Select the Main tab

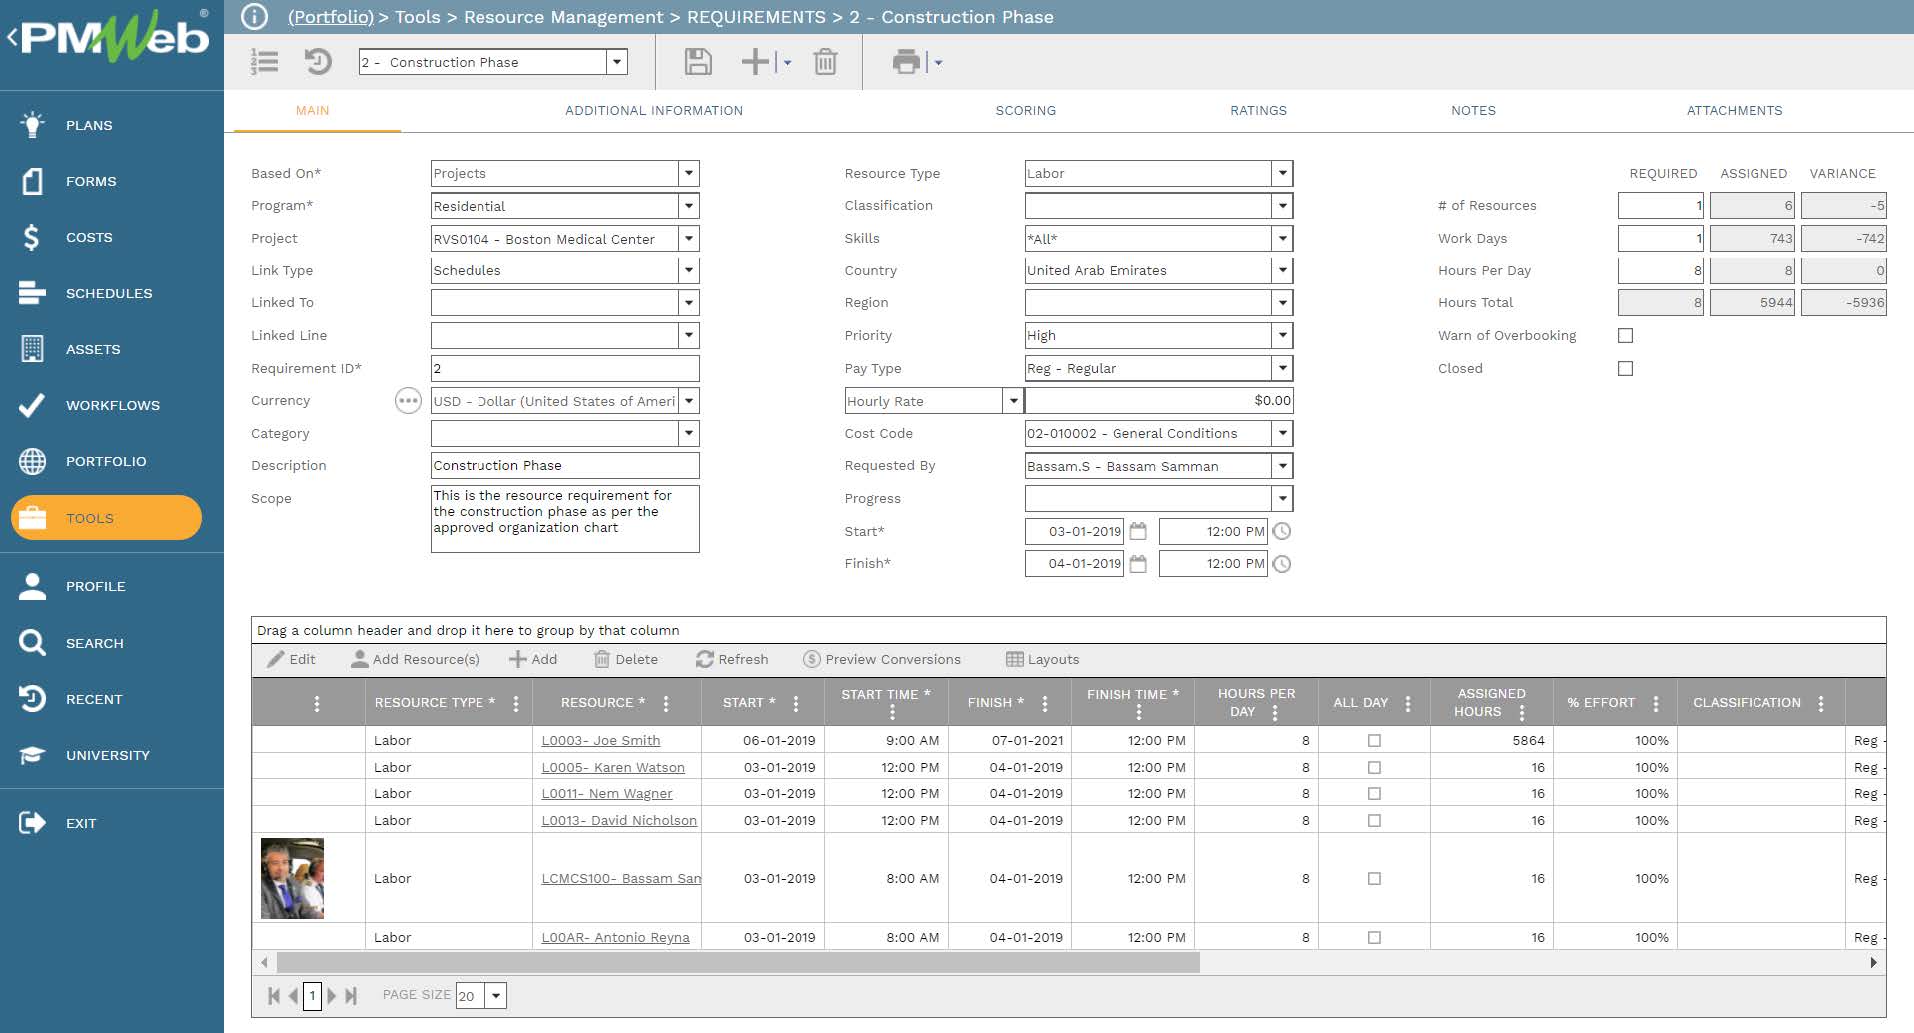point(312,111)
